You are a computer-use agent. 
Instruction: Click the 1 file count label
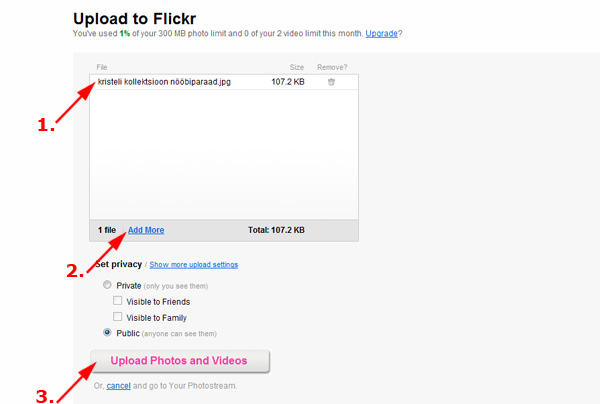107,230
